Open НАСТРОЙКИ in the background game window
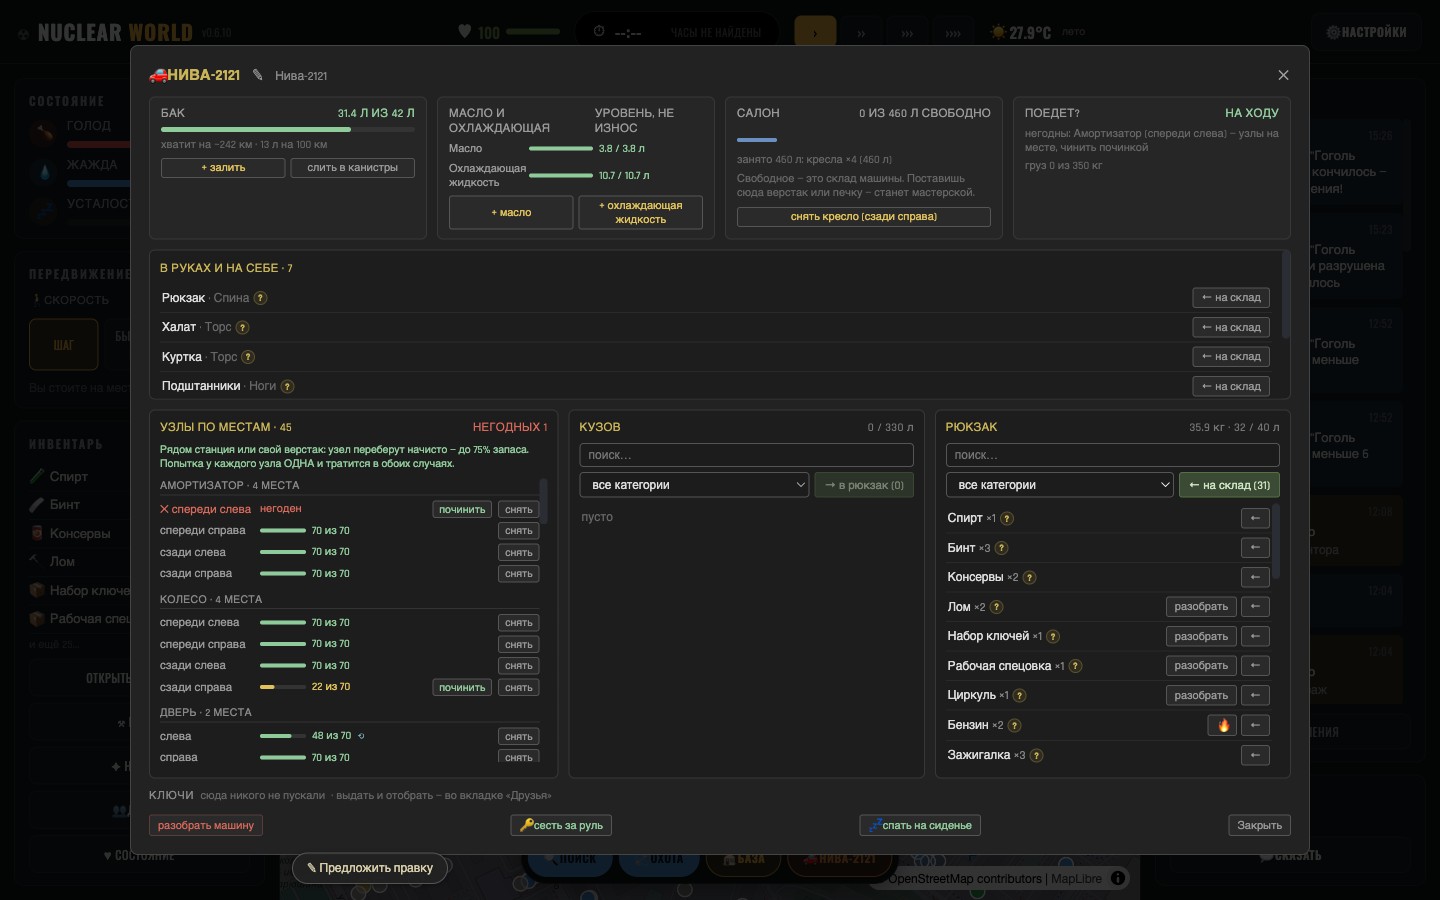 (1366, 32)
